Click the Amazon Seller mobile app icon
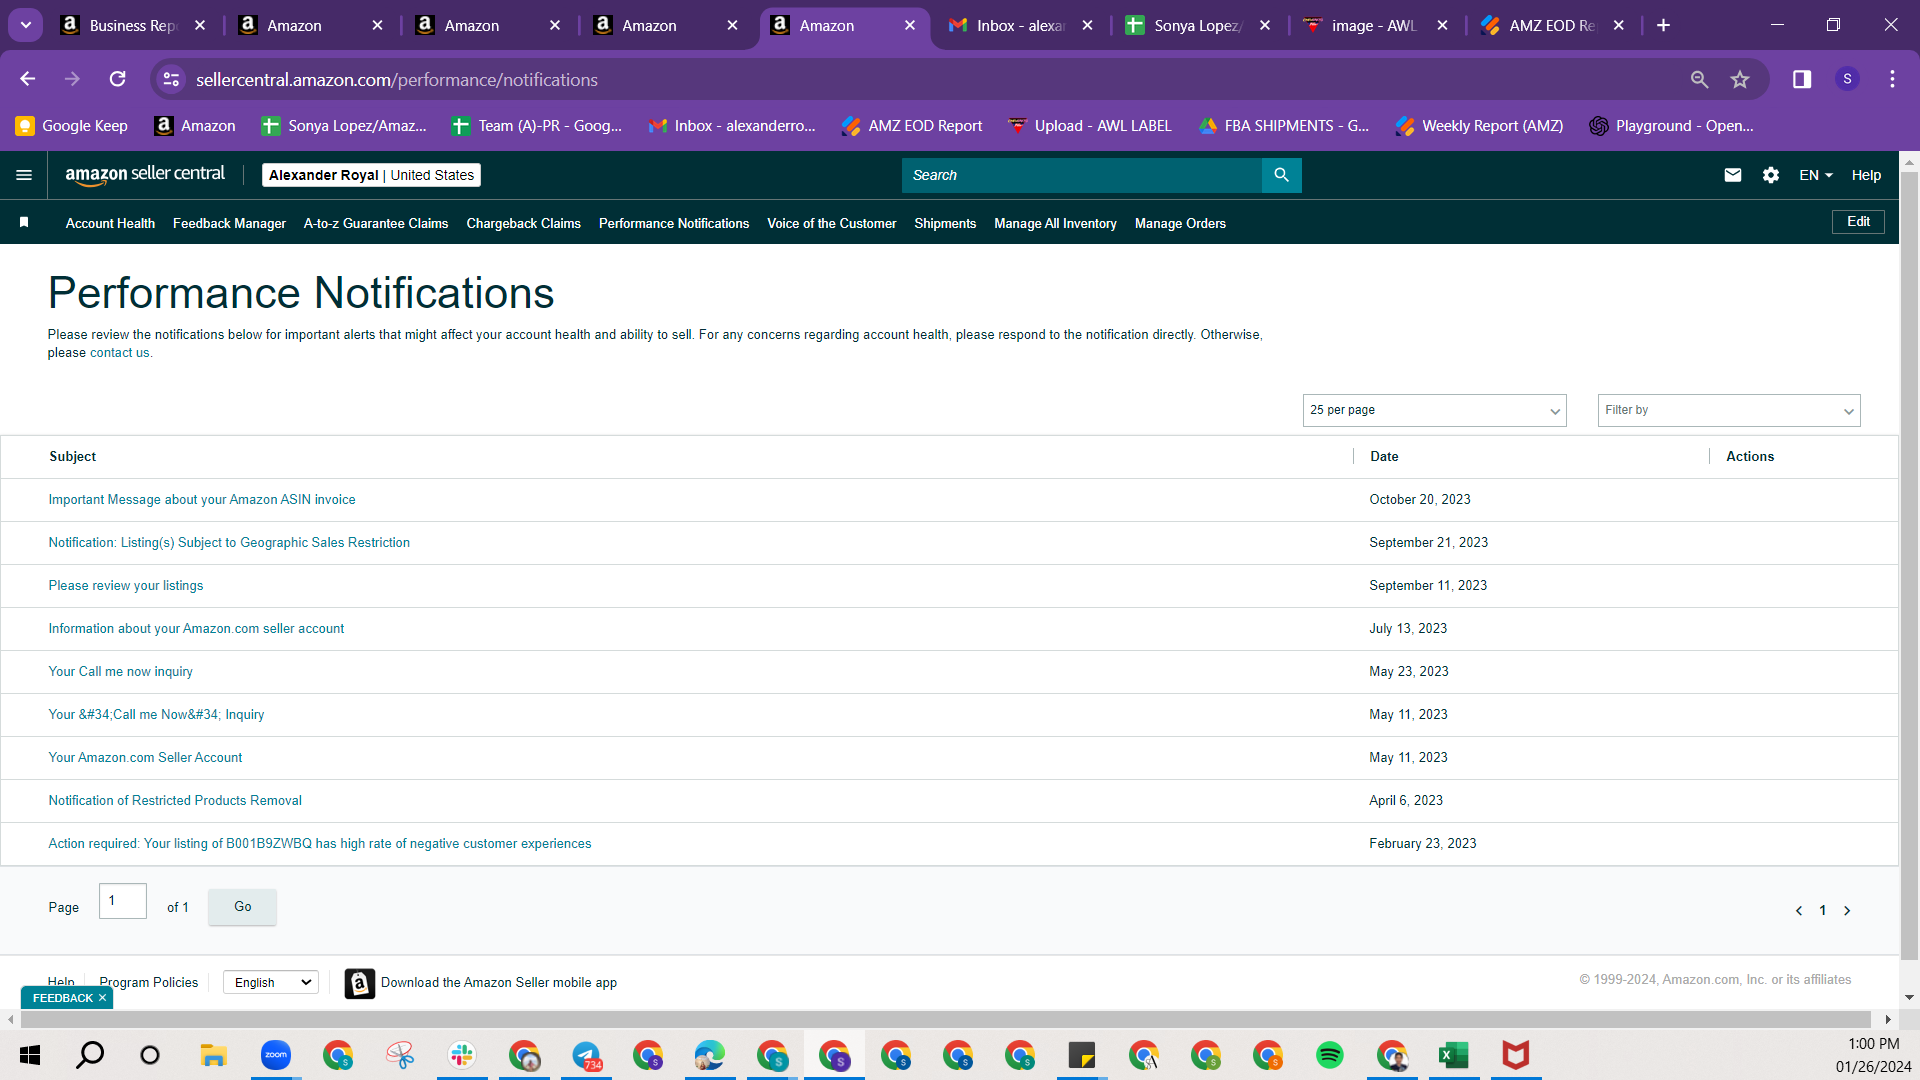 pos(360,983)
